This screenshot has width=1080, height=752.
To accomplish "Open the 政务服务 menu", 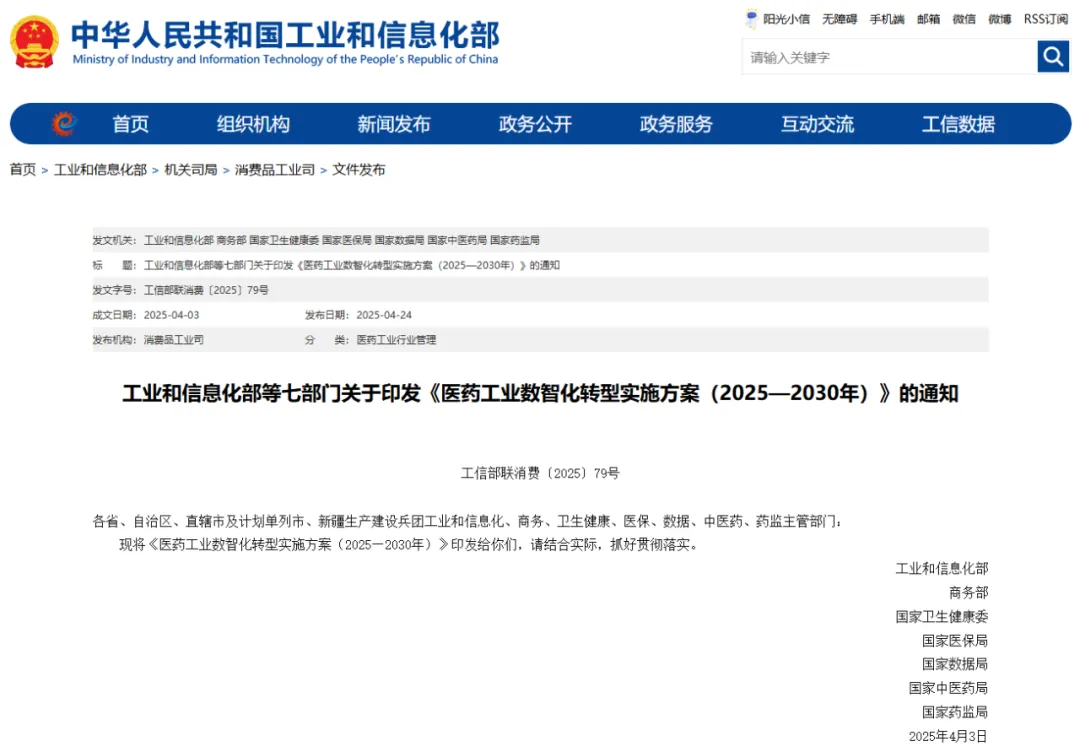I will (x=676, y=124).
